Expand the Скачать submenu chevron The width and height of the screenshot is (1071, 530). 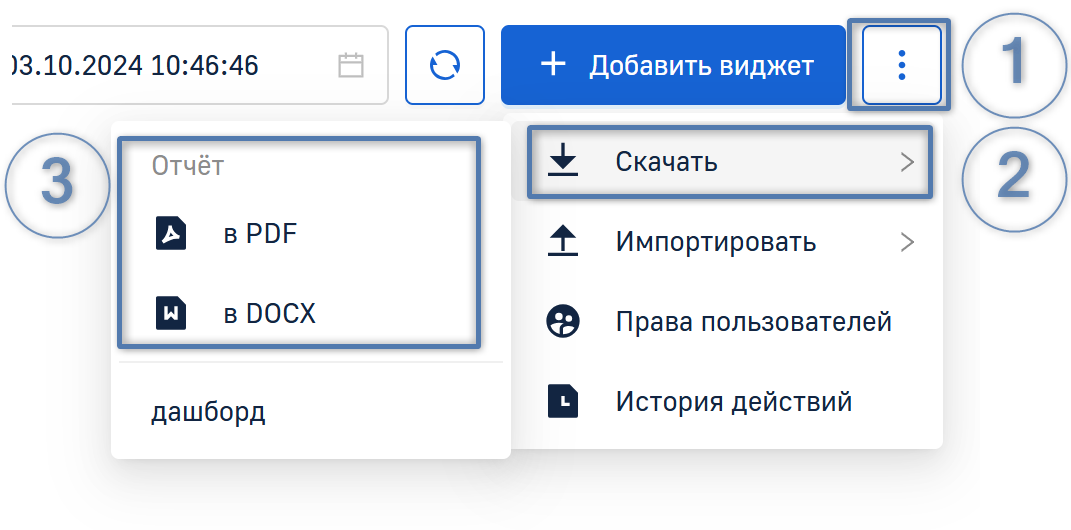pos(907,161)
